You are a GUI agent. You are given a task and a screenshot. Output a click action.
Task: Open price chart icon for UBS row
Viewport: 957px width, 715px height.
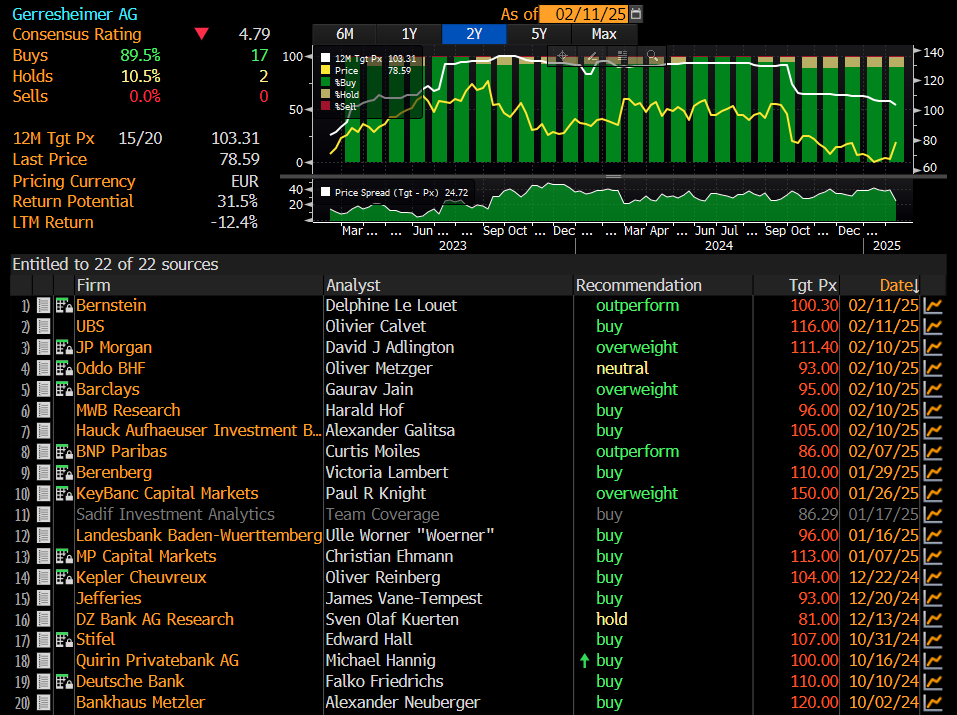click(x=933, y=327)
